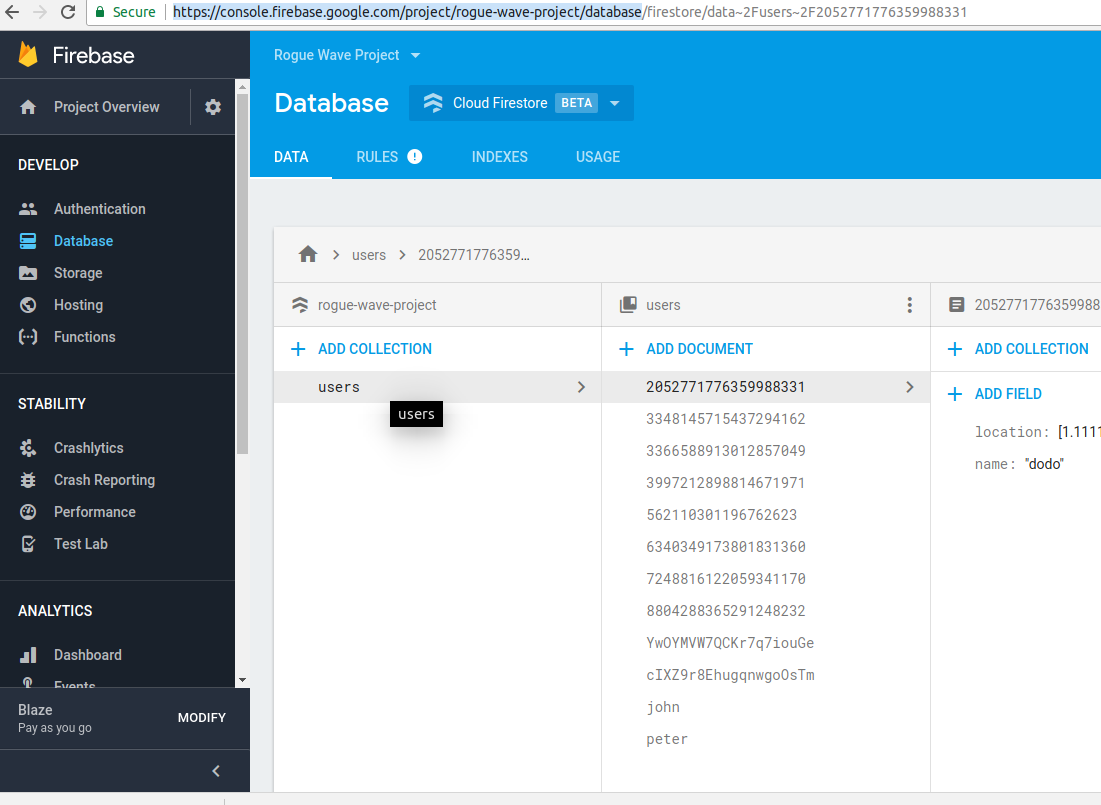This screenshot has height=805, width=1101.
Task: Open the Usage tab
Action: click(x=597, y=157)
